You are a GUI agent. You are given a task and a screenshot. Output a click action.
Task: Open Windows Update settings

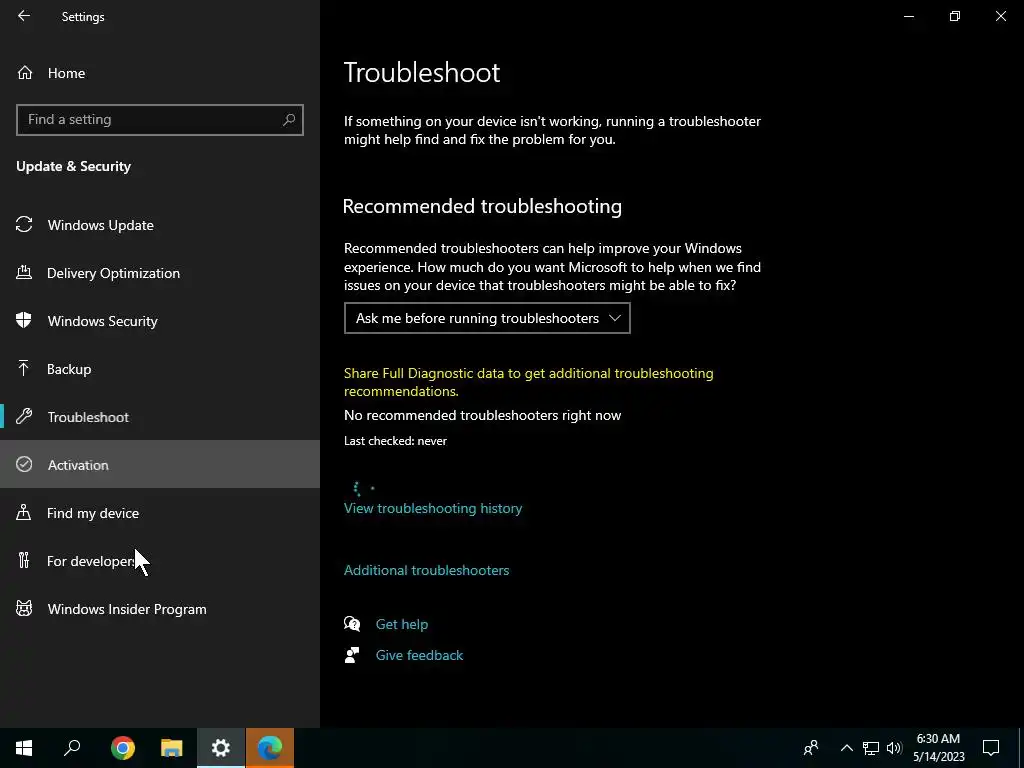tap(160, 225)
